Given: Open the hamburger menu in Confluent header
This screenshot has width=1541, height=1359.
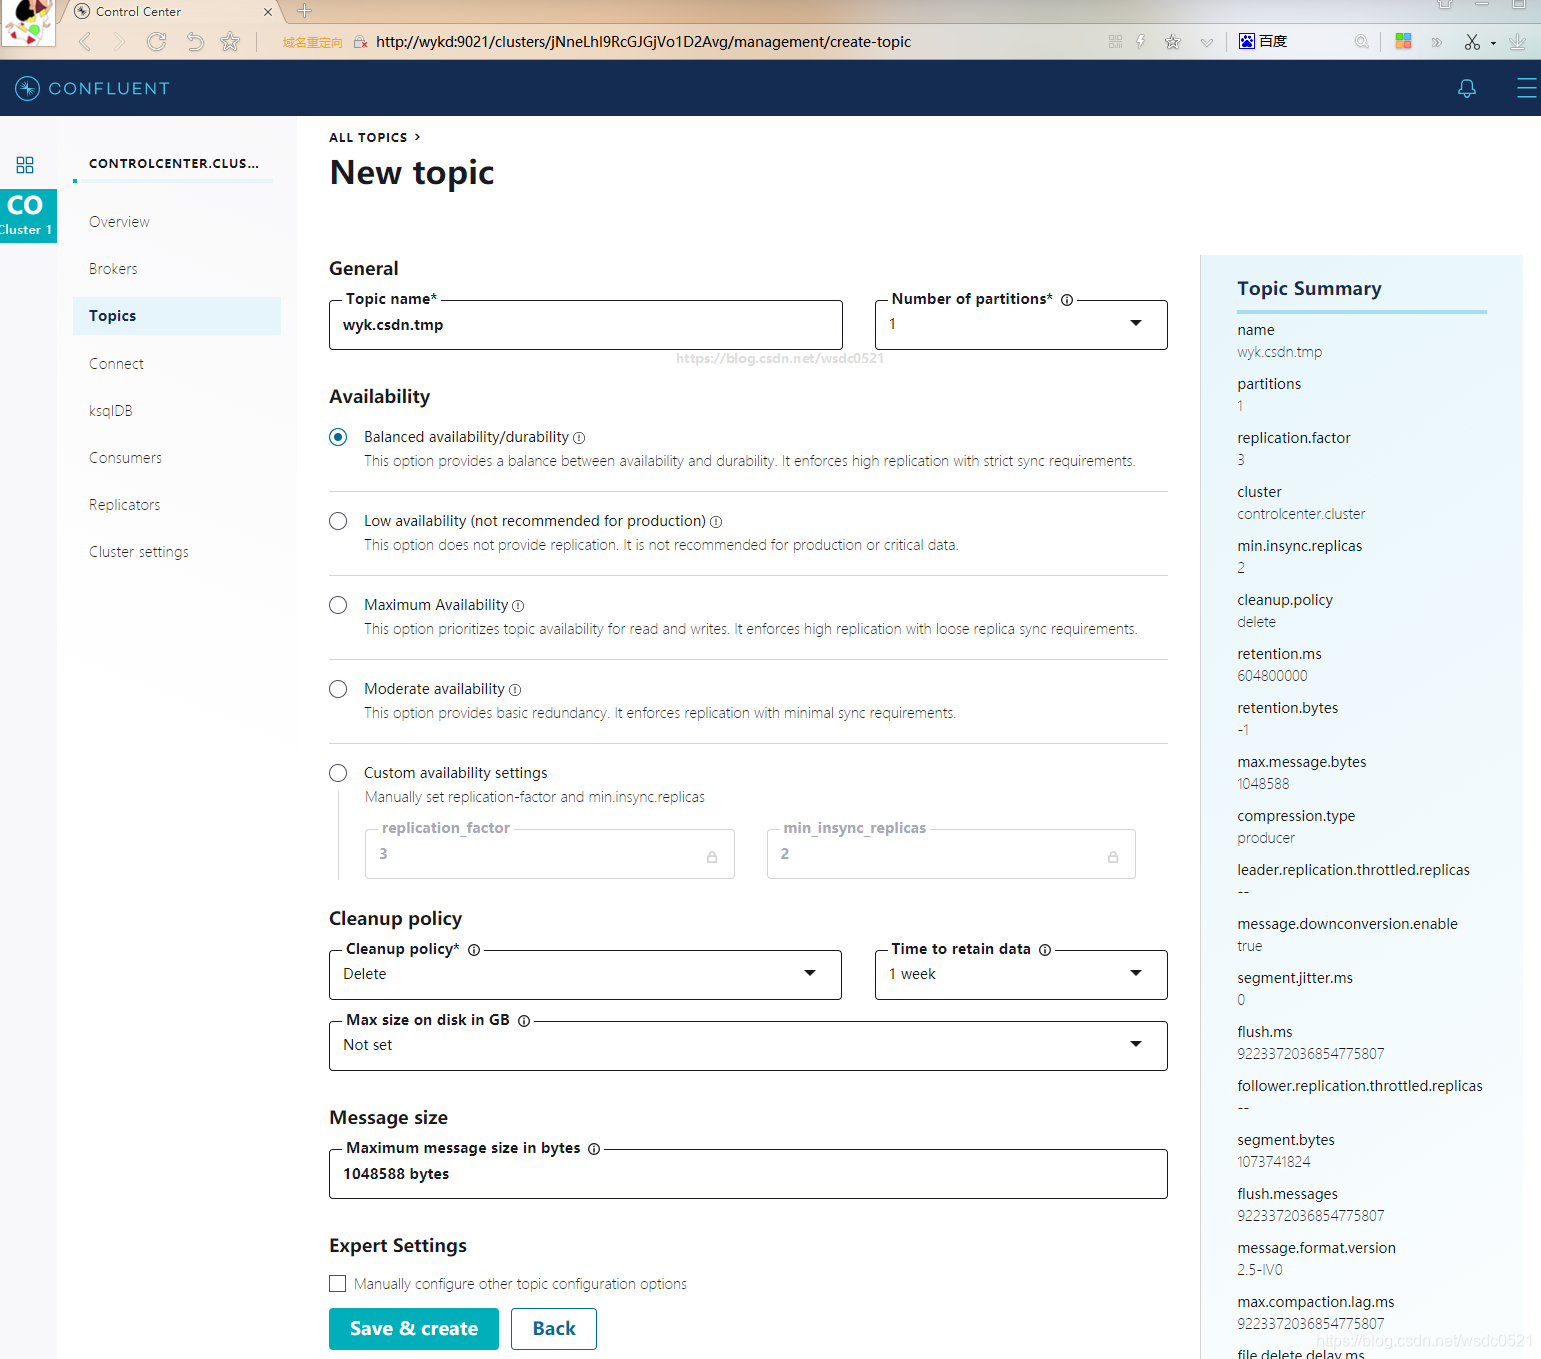Looking at the screenshot, I should coord(1526,88).
